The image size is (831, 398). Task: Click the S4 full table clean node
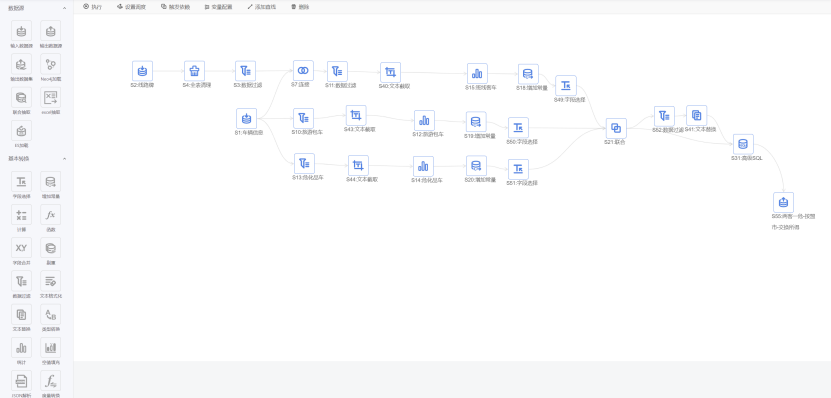195,71
